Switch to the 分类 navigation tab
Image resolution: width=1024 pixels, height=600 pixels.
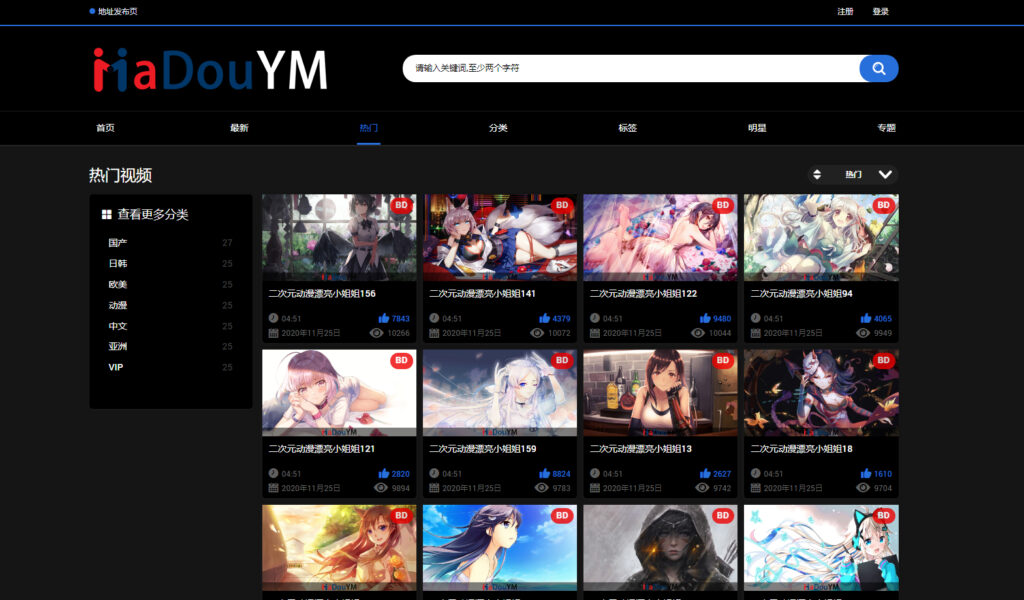pos(497,128)
